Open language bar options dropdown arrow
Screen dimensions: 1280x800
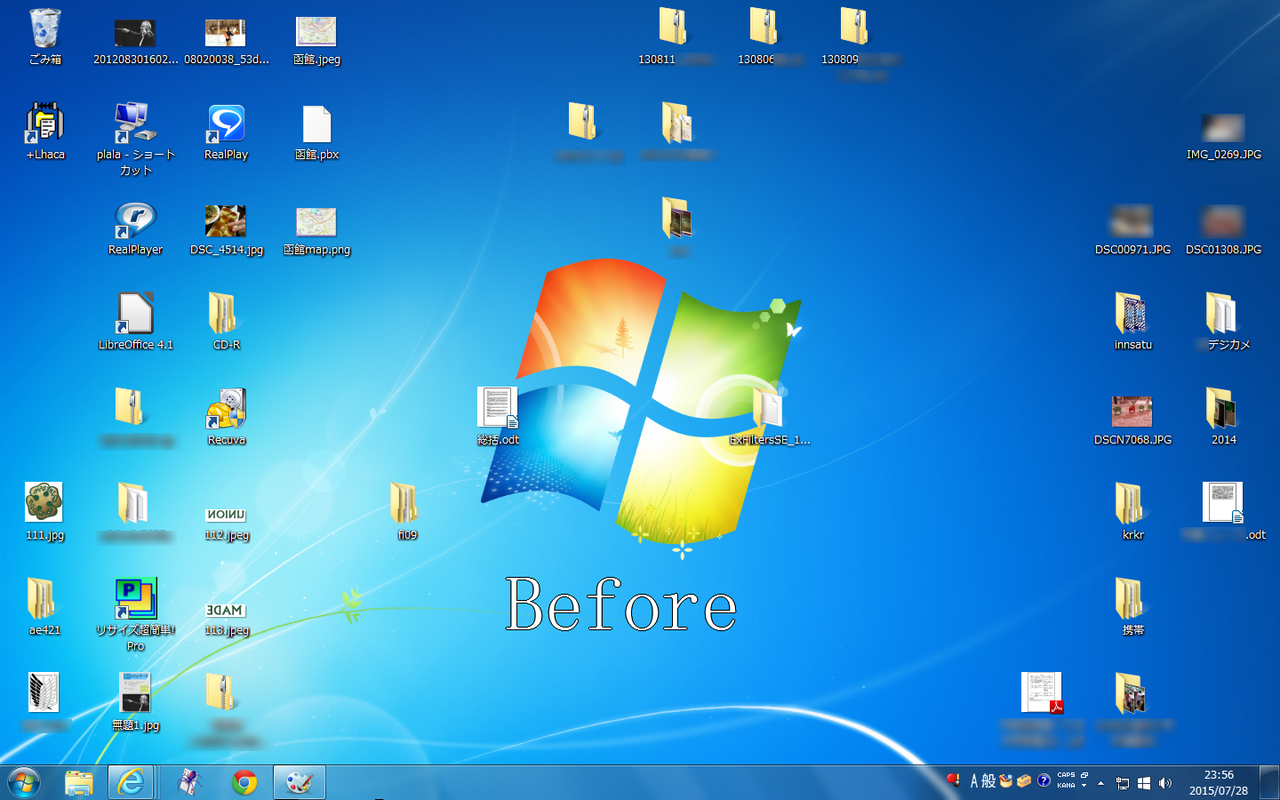[x=1084, y=786]
